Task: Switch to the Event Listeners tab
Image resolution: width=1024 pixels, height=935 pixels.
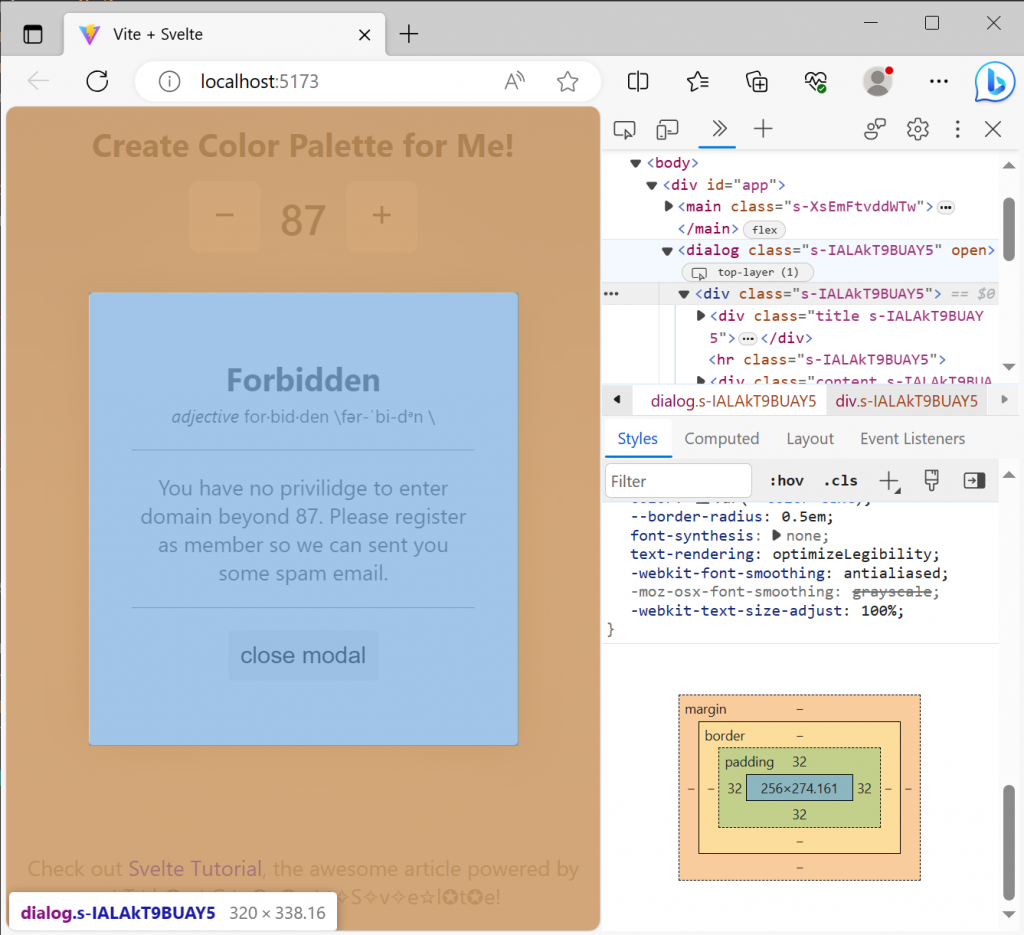Action: (x=912, y=439)
